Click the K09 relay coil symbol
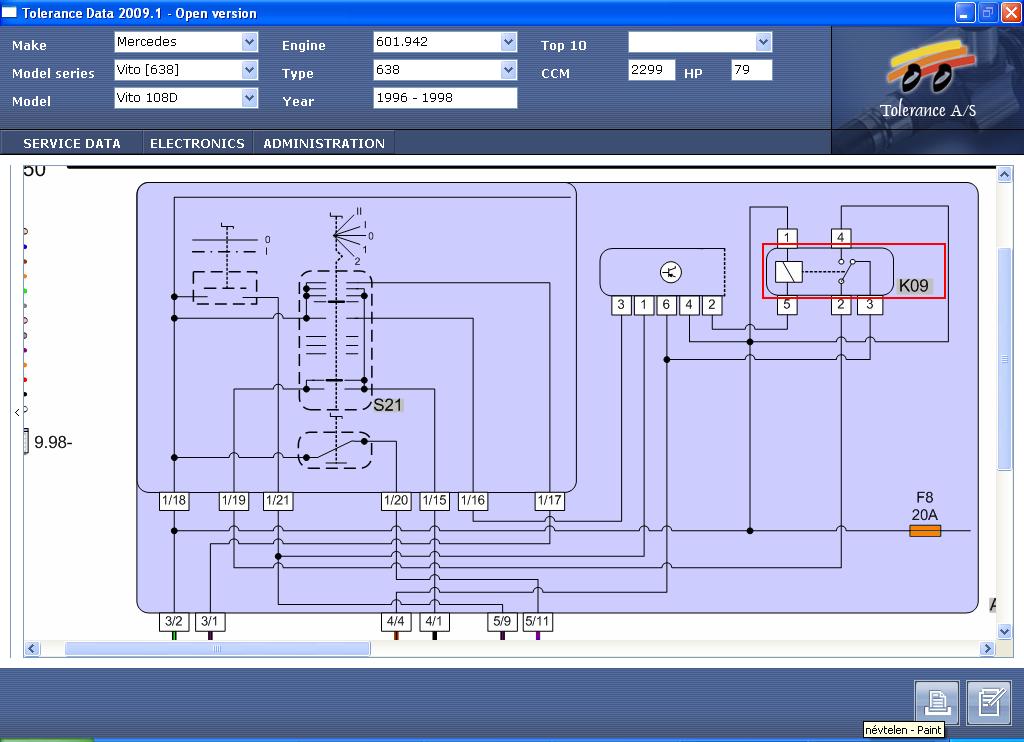Screen dimensions: 1024x742 [788, 272]
